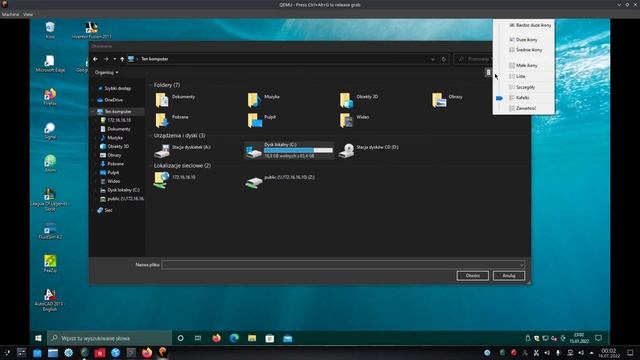Select Dysk lokalny (C:) in navigation tree
This screenshot has height=360, width=640.
point(120,190)
